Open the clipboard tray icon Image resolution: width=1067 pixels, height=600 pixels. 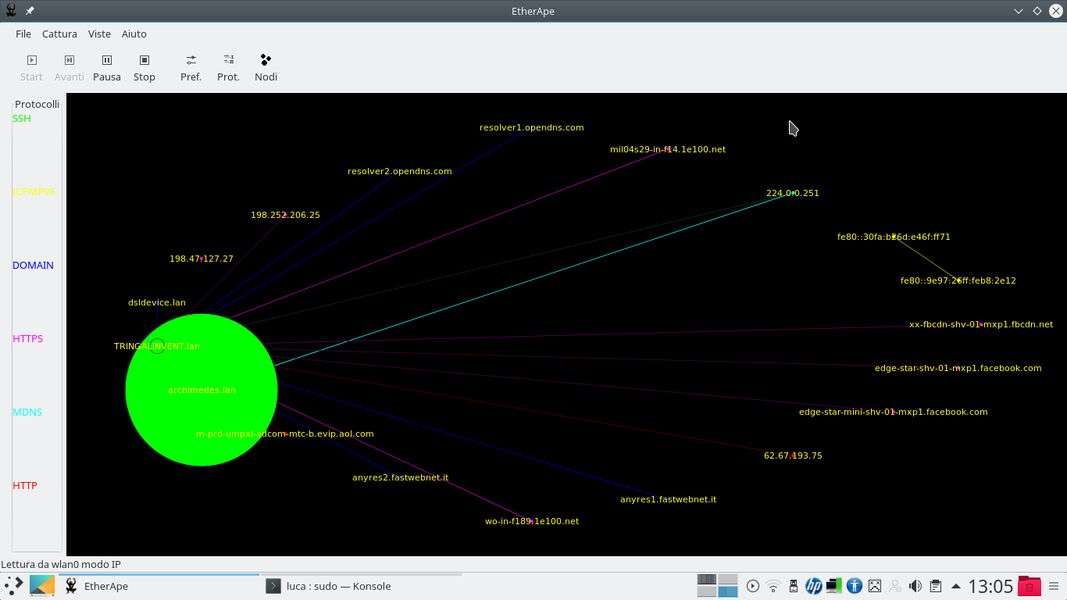(935, 587)
